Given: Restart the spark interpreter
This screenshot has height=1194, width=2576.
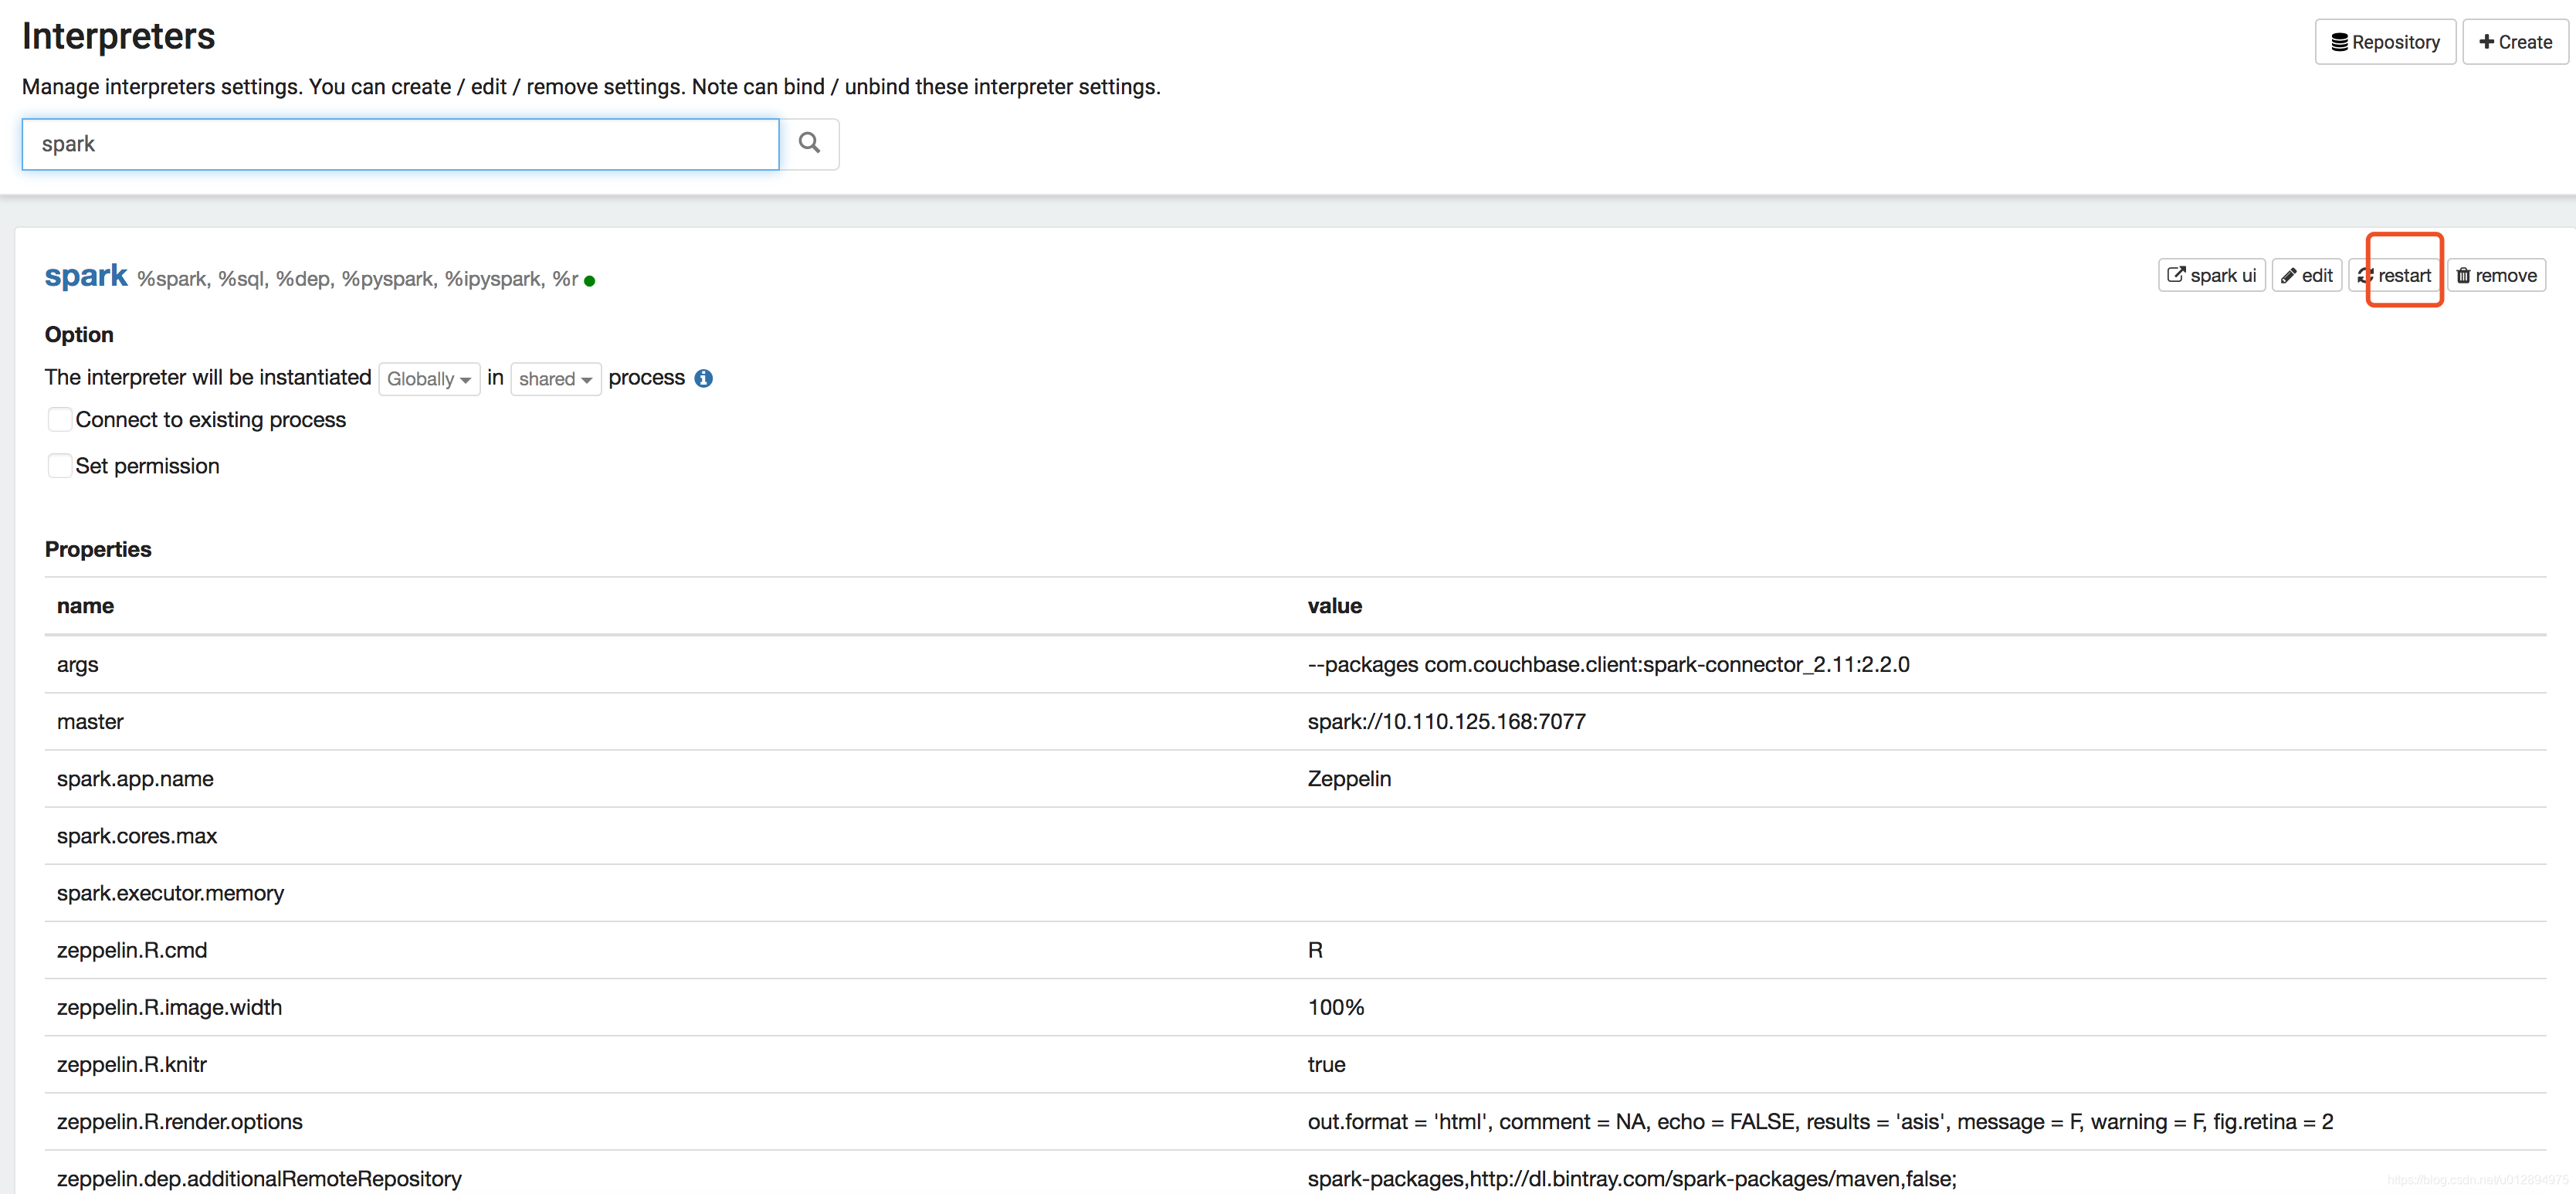Looking at the screenshot, I should point(2394,275).
